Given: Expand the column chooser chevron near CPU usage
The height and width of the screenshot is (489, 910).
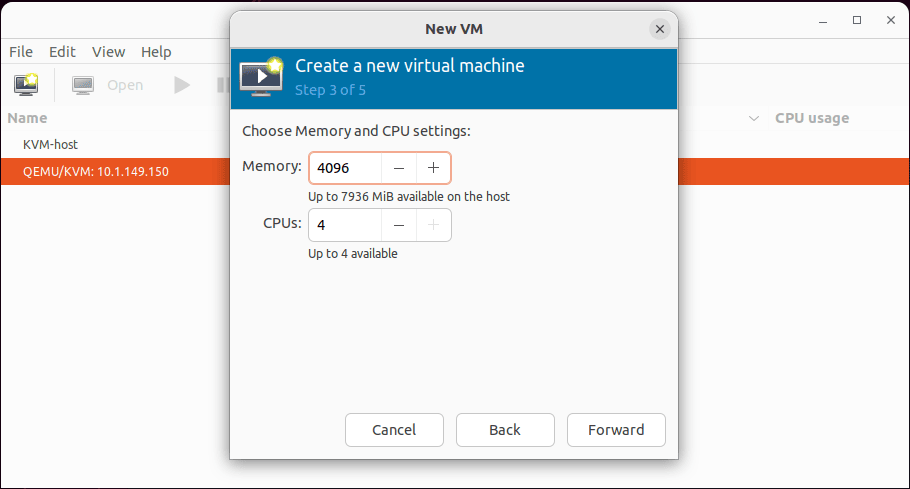Looking at the screenshot, I should coord(753,118).
